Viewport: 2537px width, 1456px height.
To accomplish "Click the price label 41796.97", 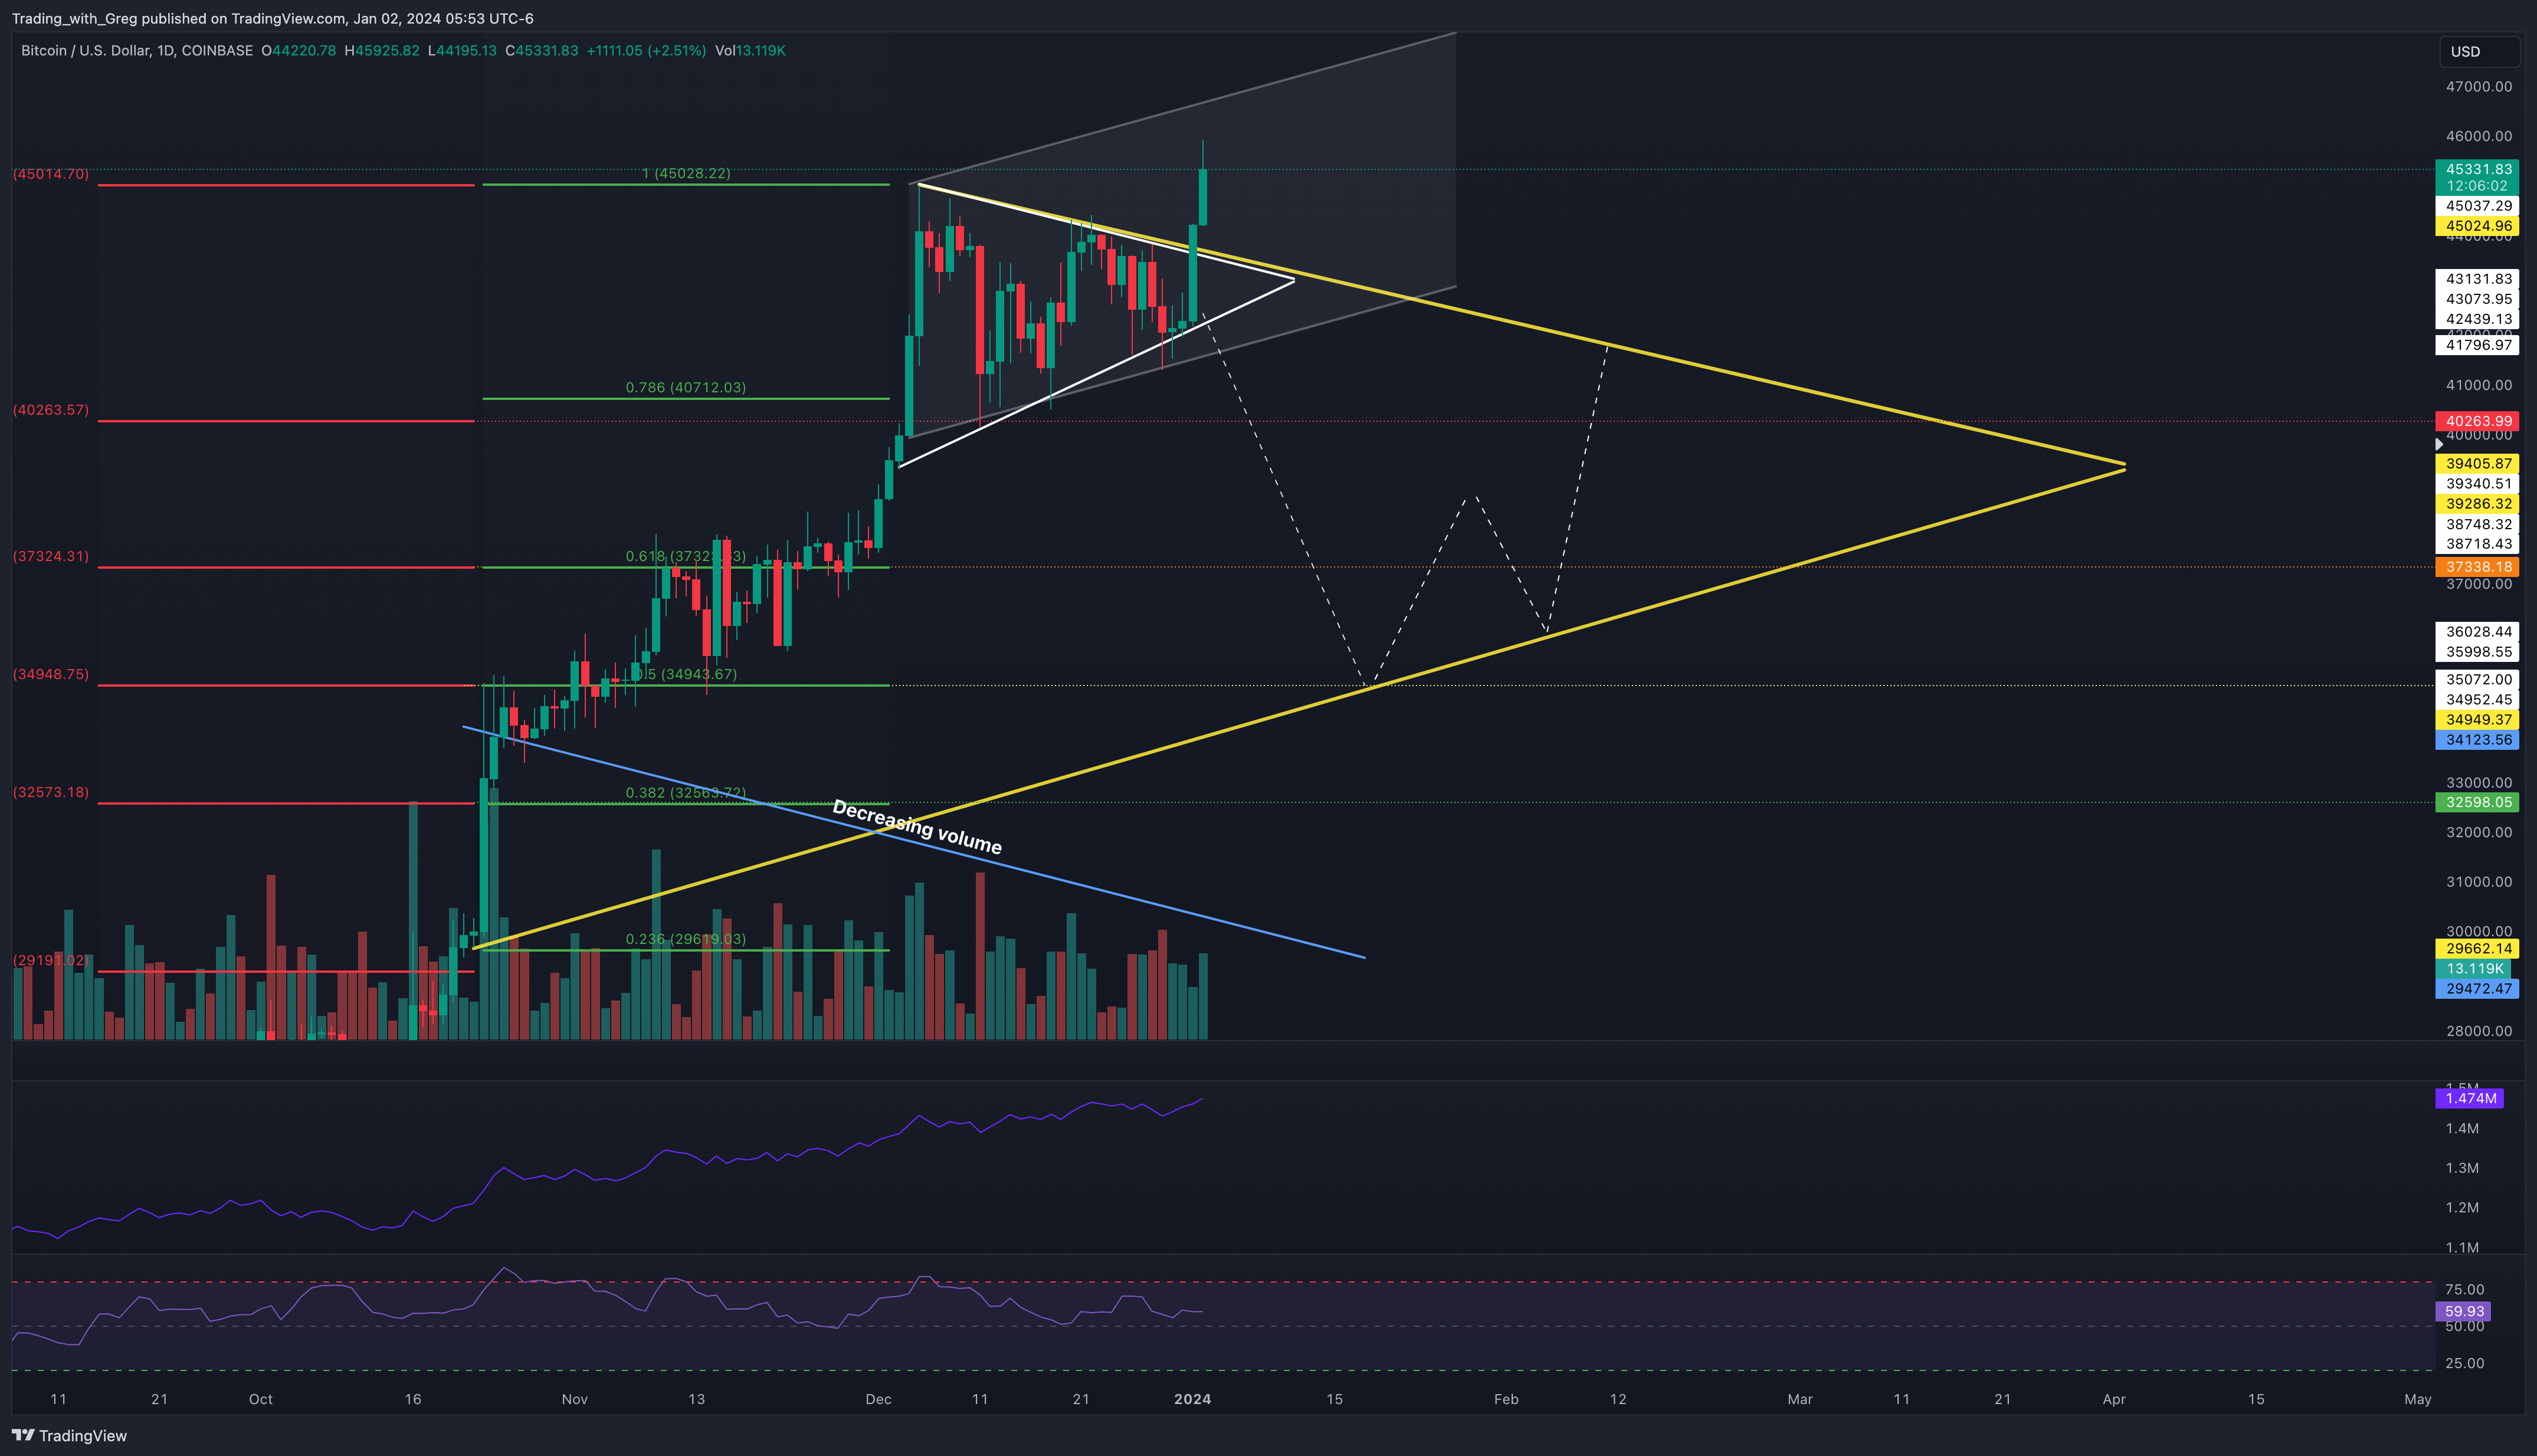I will point(2476,345).
